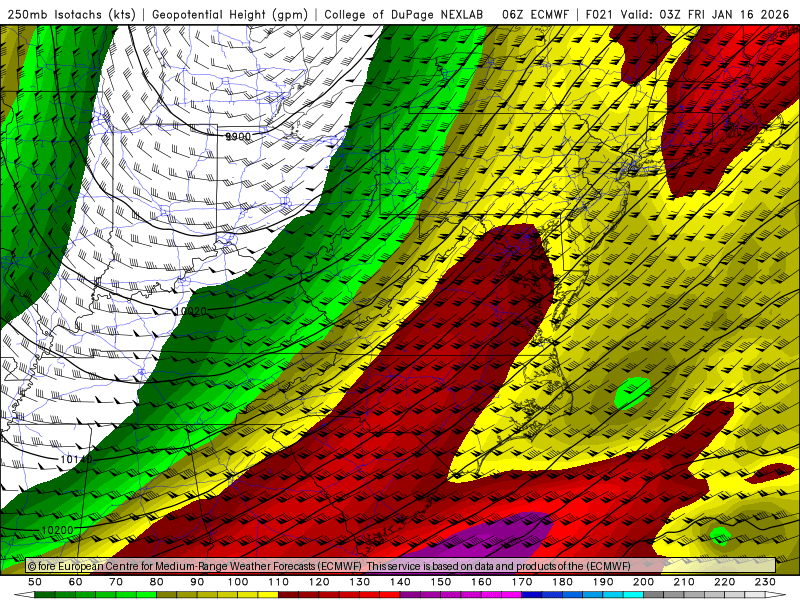Click the 150 value on the color scale
Viewport: 800px width, 600px height.
pos(441,582)
